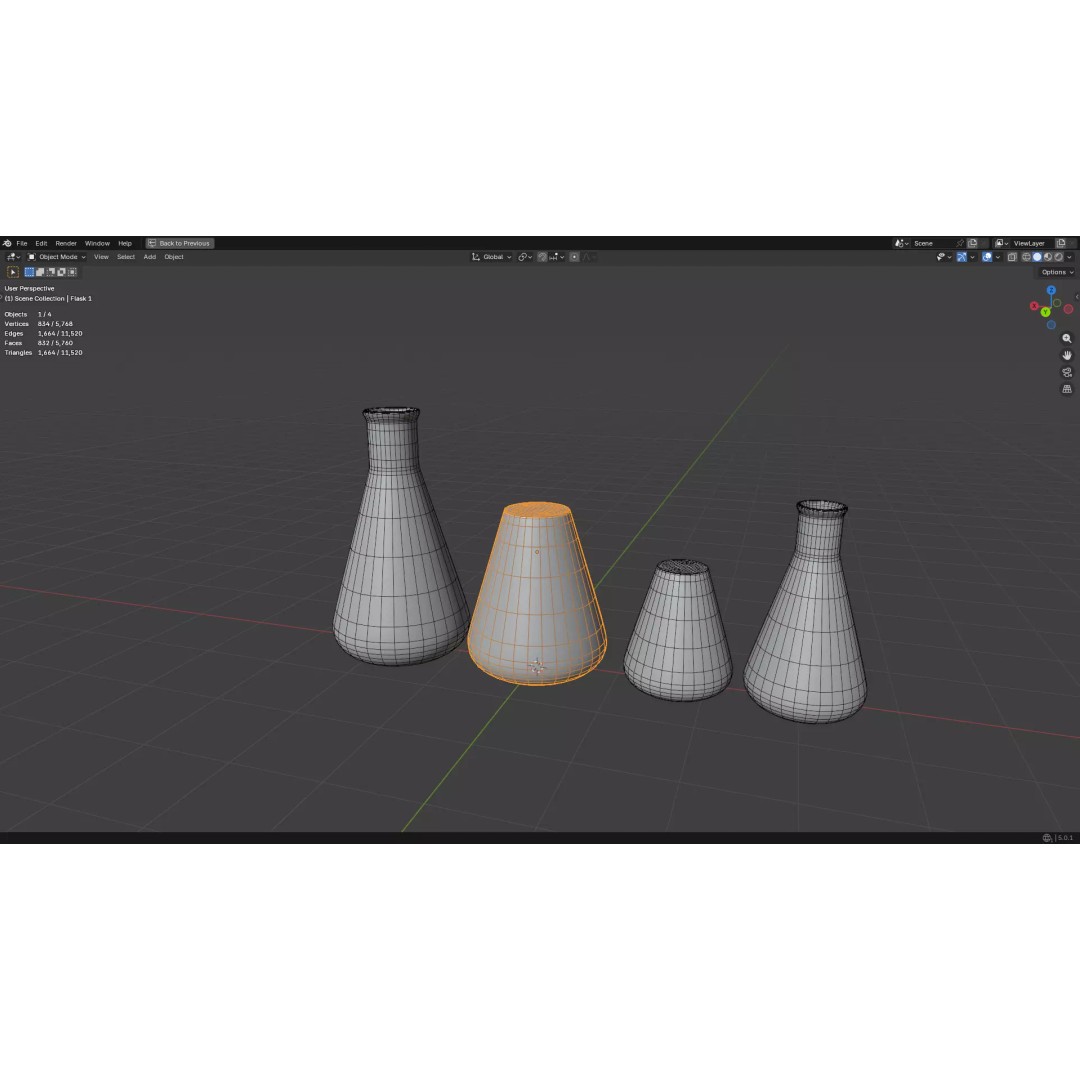Click the Scene name field
The height and width of the screenshot is (1080, 1080).
click(934, 243)
